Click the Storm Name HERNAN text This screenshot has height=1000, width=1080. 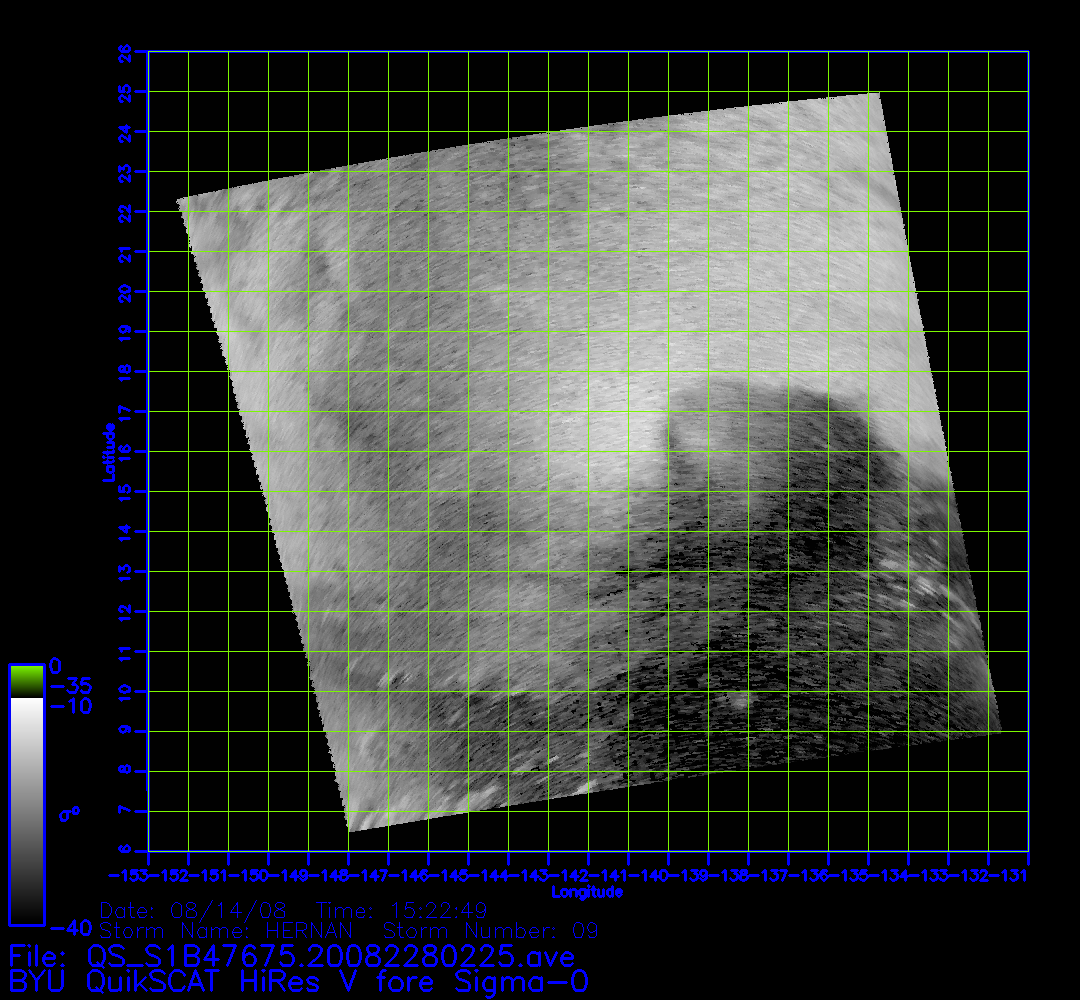coord(227,931)
